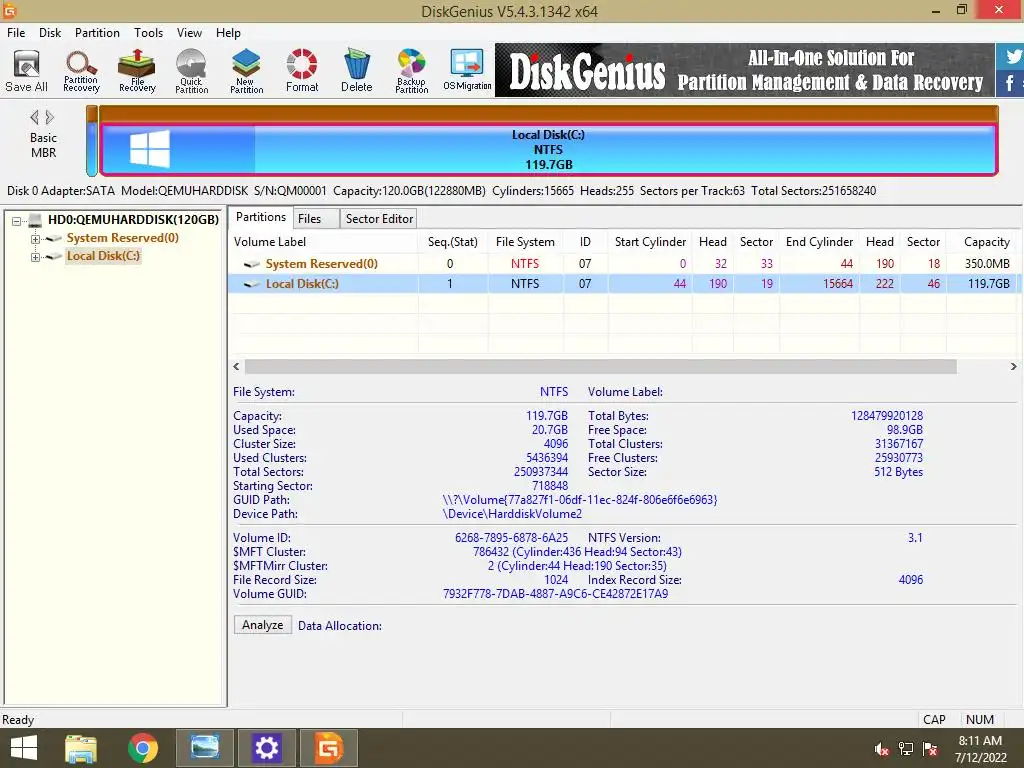Screen dimensions: 1024x768
Task: Expand the Local Disk(C:) tree node
Action: pyautogui.click(x=35, y=257)
